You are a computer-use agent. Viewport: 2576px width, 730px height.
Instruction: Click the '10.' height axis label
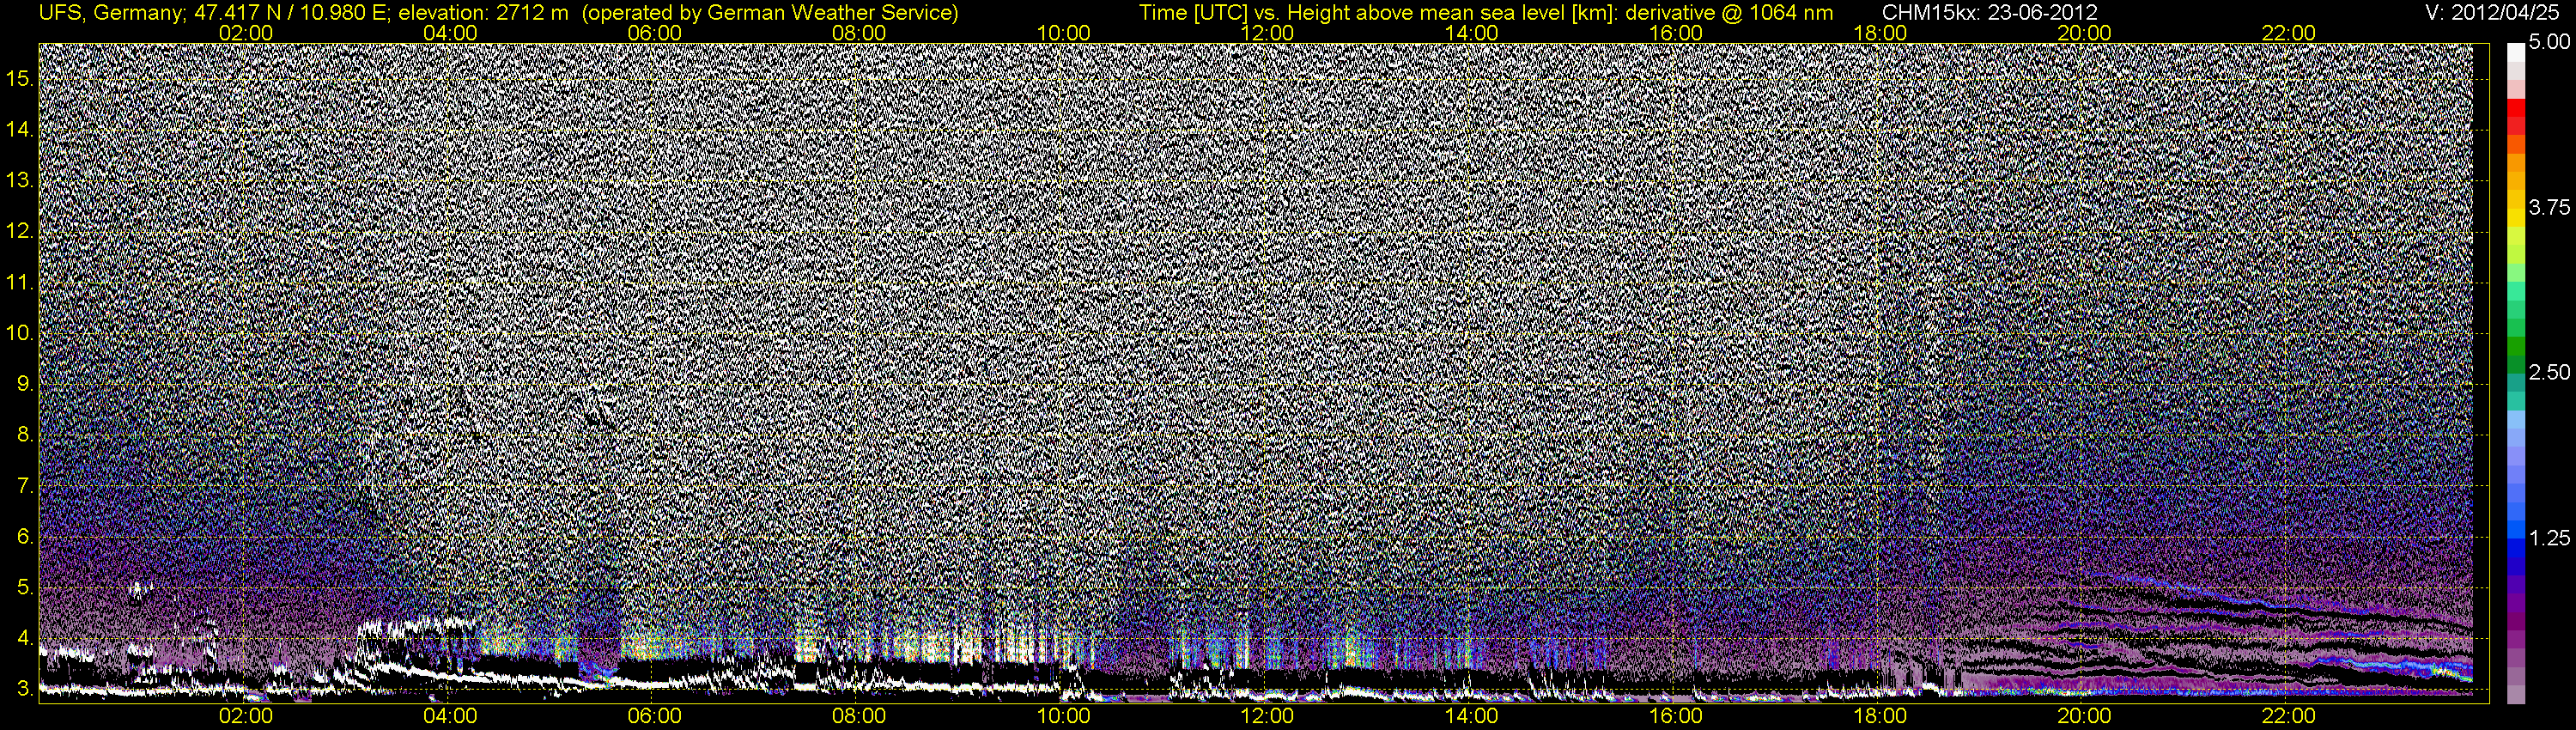pos(21,333)
